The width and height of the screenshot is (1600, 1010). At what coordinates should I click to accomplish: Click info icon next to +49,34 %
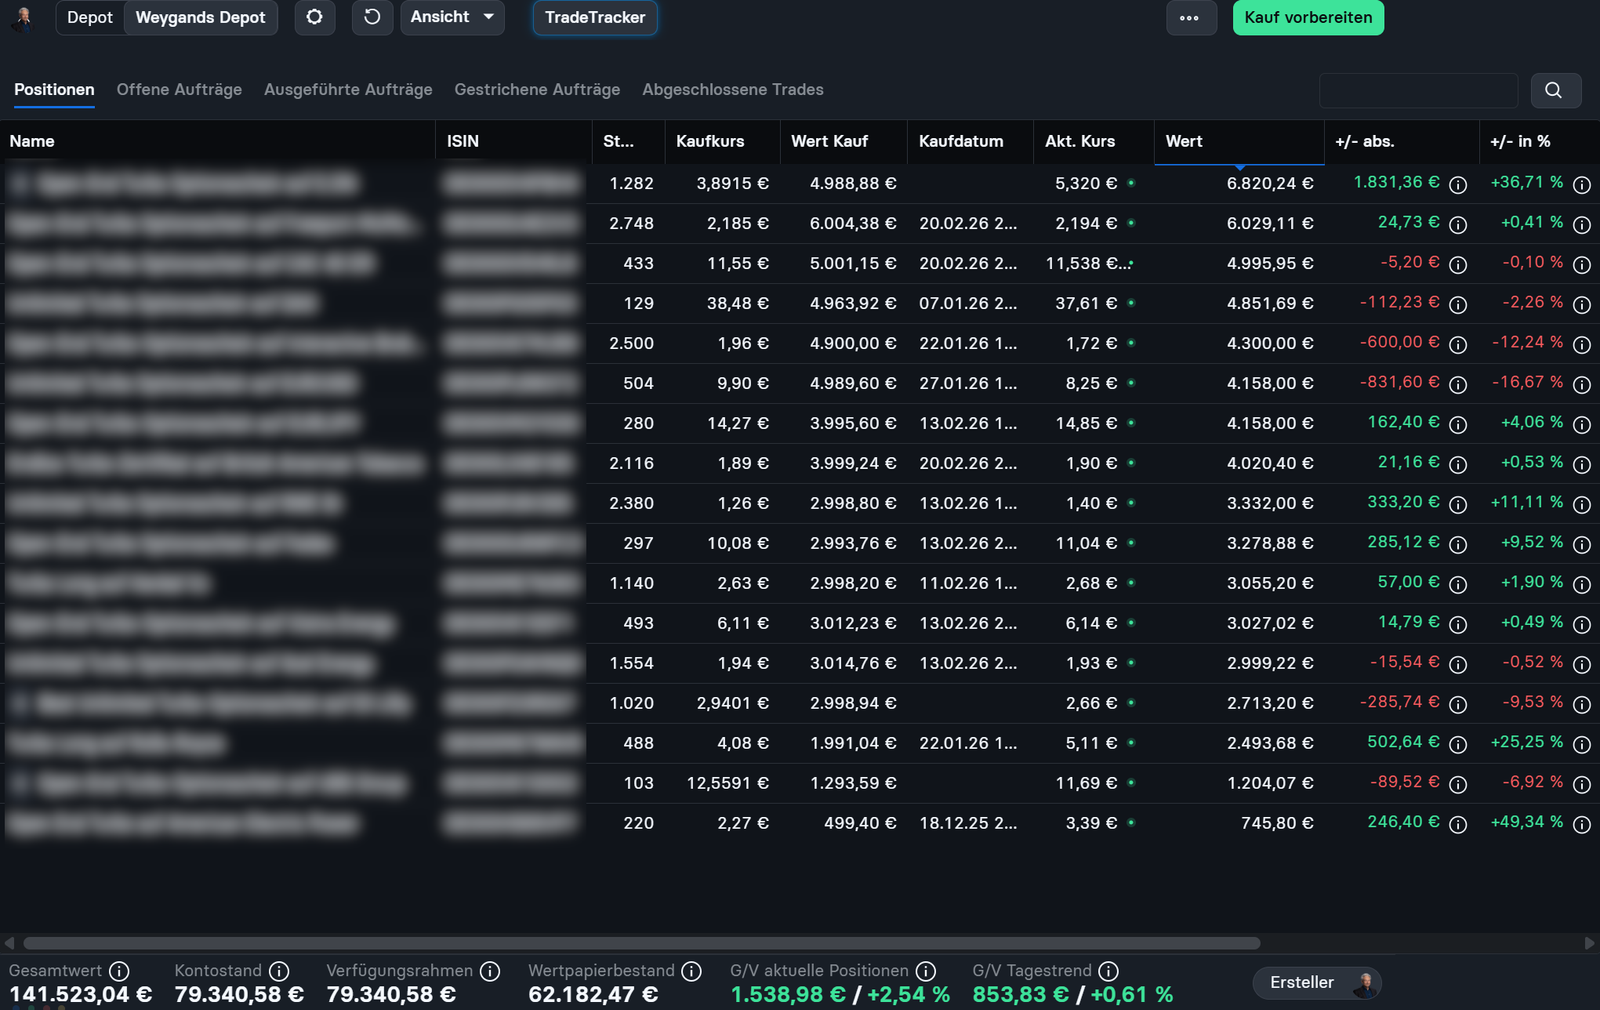point(1581,824)
